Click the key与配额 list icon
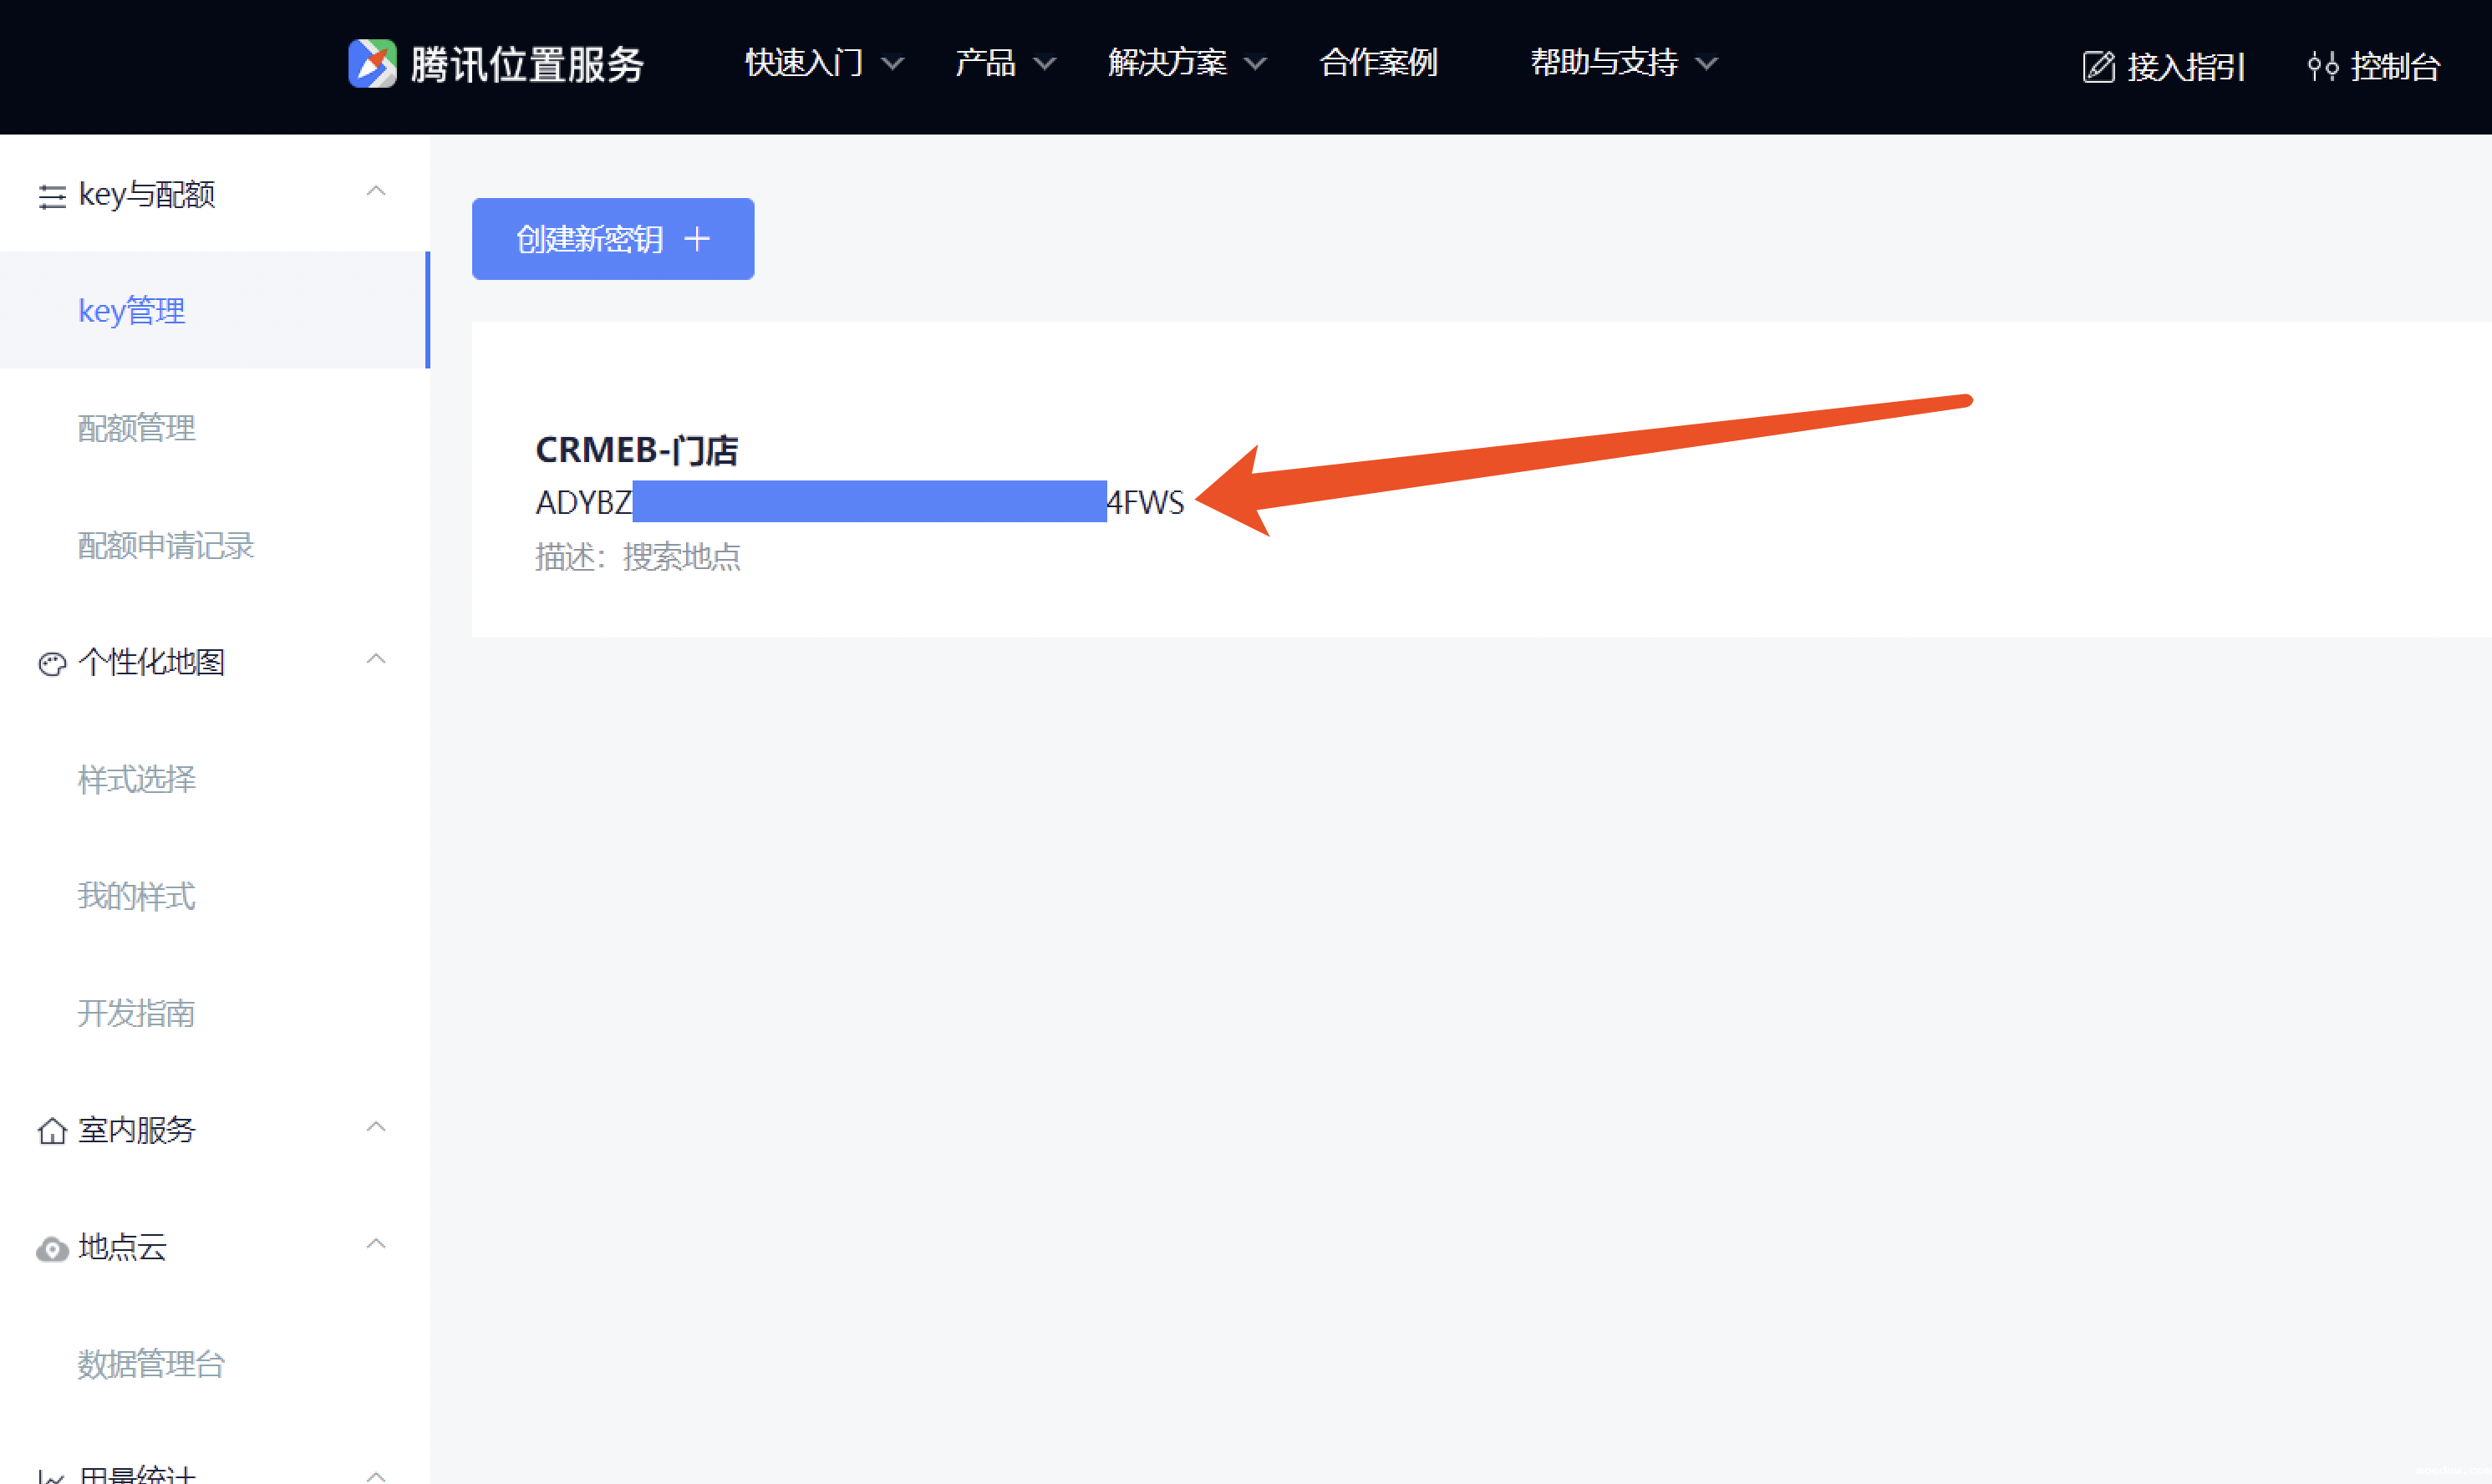This screenshot has width=2492, height=1484. [52, 196]
